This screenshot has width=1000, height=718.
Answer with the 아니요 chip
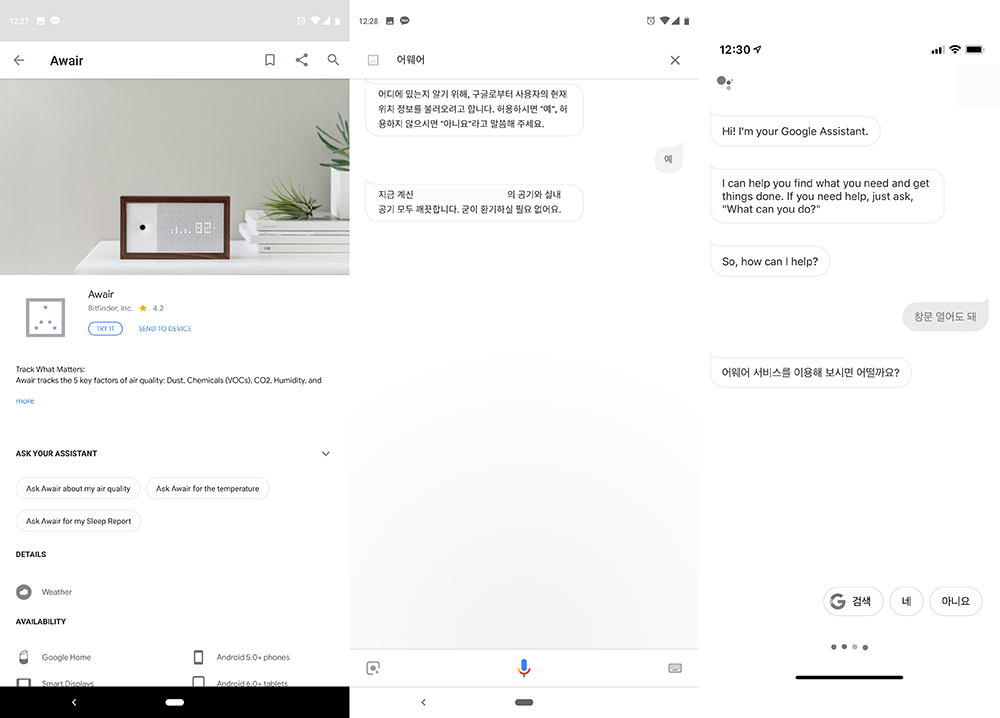[x=955, y=601]
